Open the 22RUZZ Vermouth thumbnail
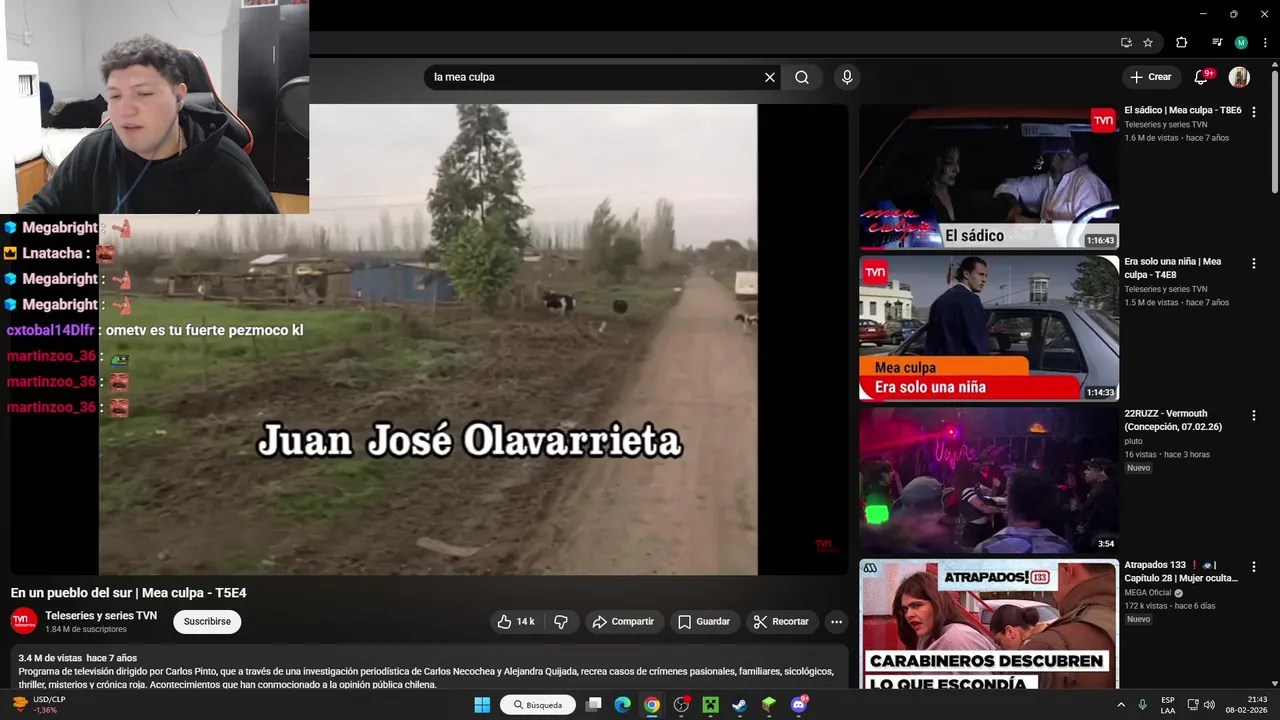1280x720 pixels. pos(989,480)
